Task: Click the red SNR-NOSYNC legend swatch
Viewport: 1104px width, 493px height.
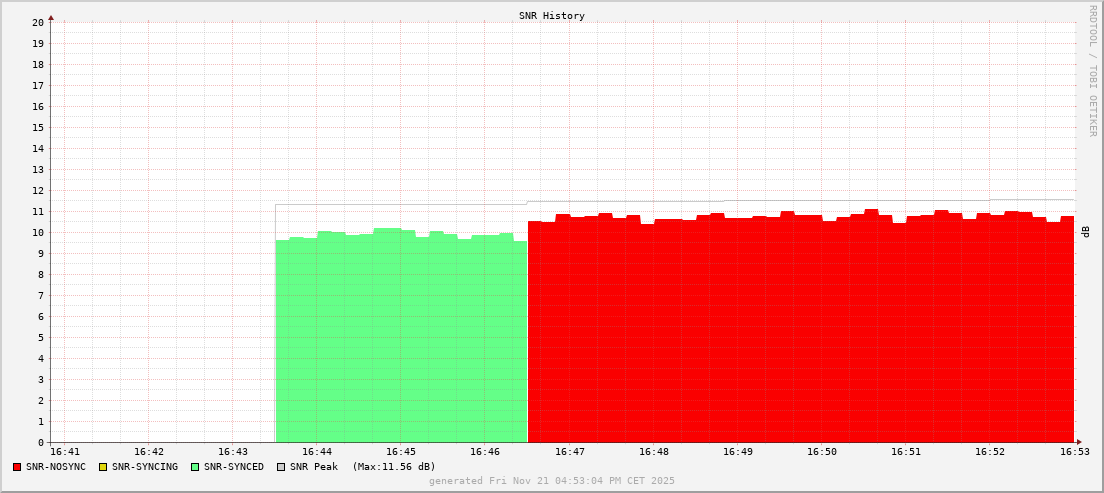Action: 17,467
